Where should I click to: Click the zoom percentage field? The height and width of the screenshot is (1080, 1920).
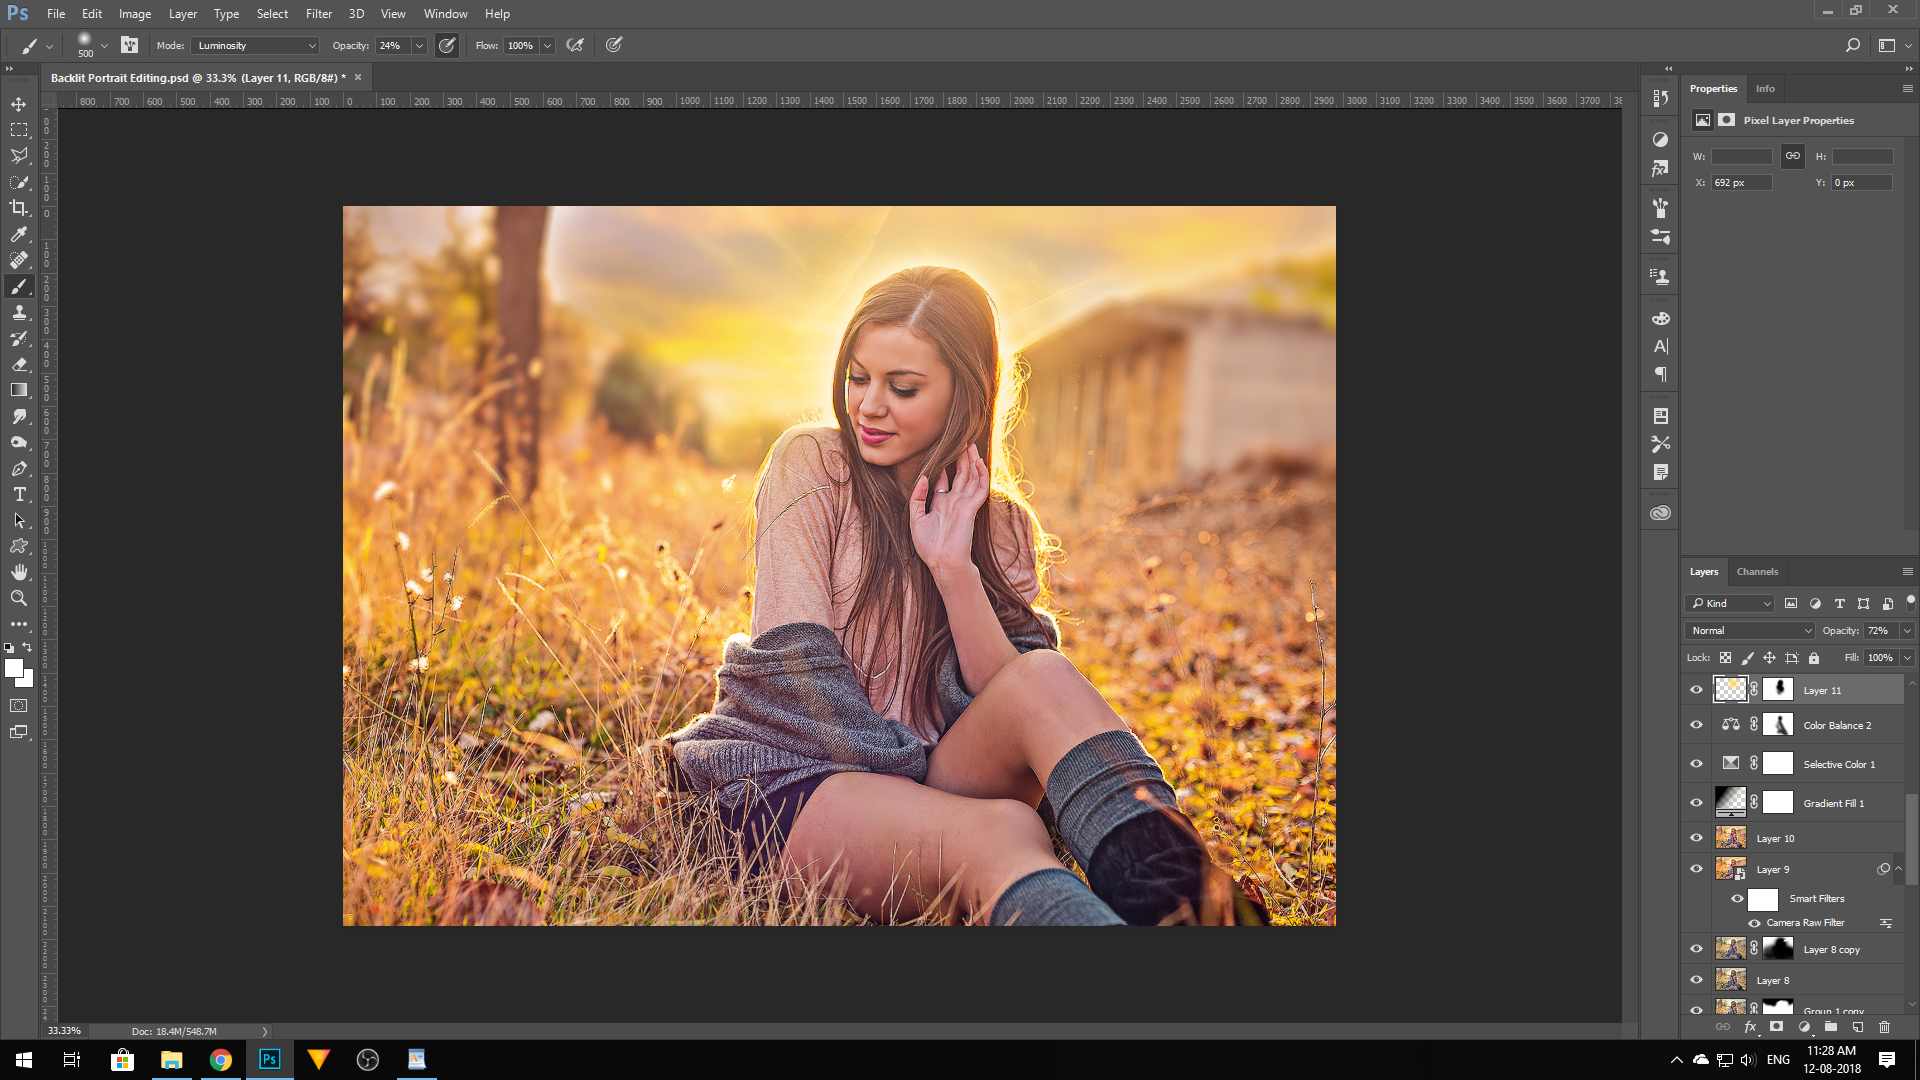click(65, 1031)
